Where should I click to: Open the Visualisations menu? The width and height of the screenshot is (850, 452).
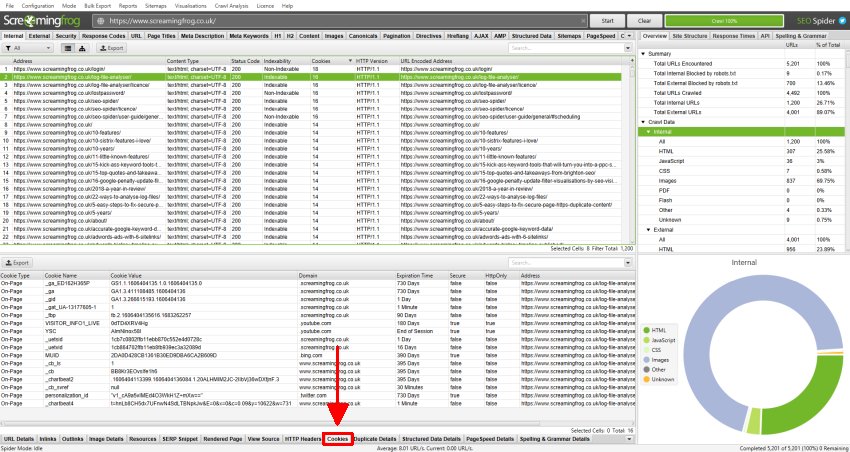coord(190,6)
